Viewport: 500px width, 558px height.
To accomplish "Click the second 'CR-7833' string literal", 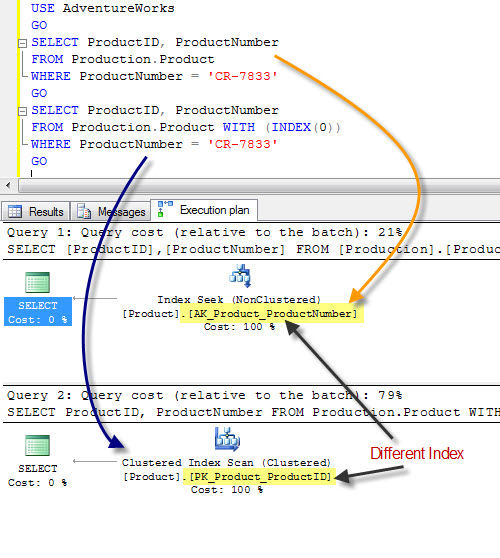I will pos(242,144).
